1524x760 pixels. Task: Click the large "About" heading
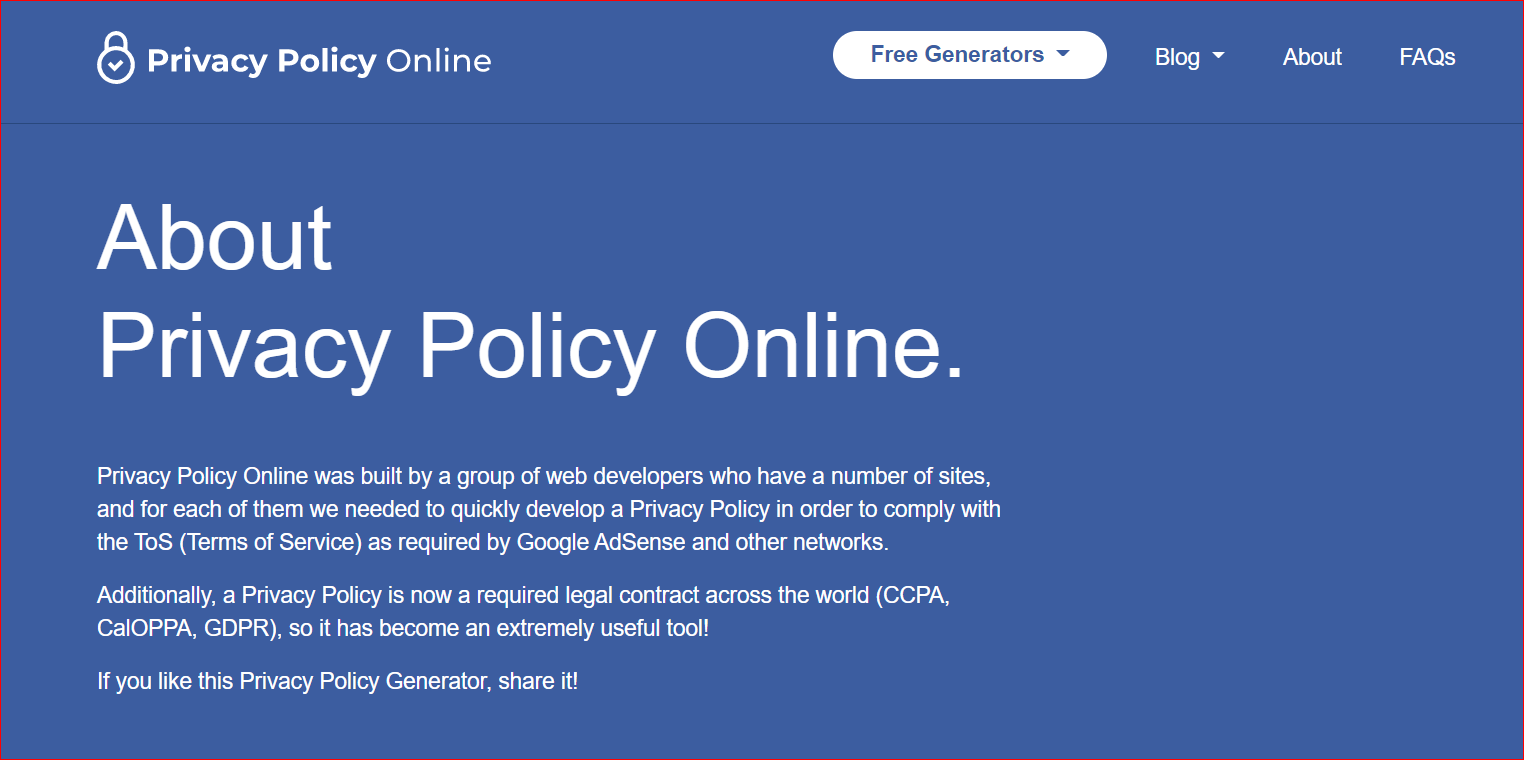214,237
